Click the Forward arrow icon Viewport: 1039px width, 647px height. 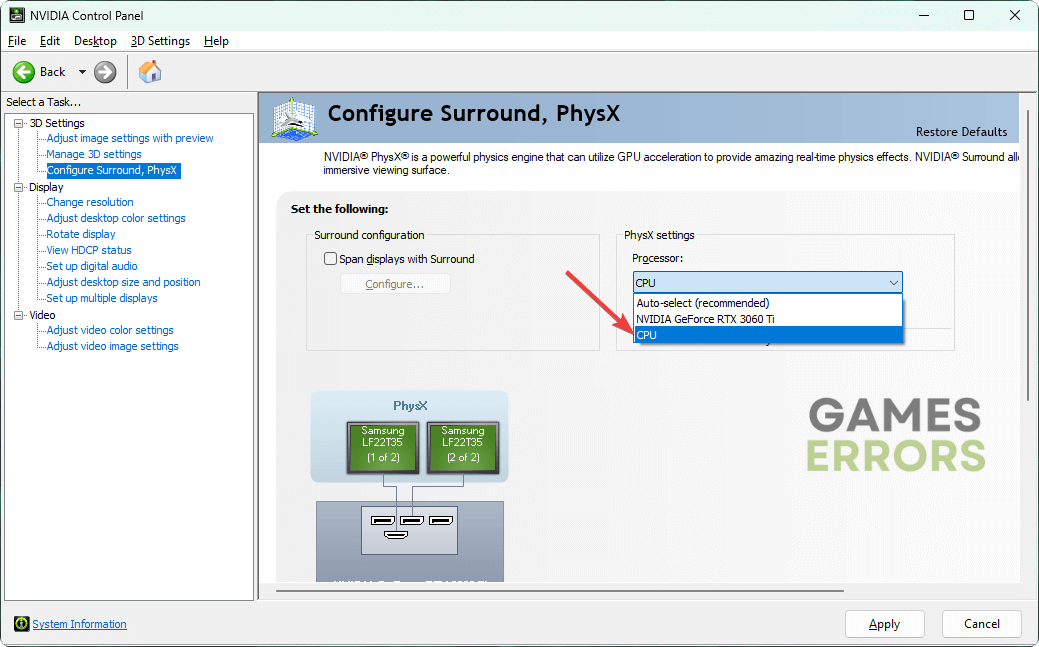click(105, 72)
